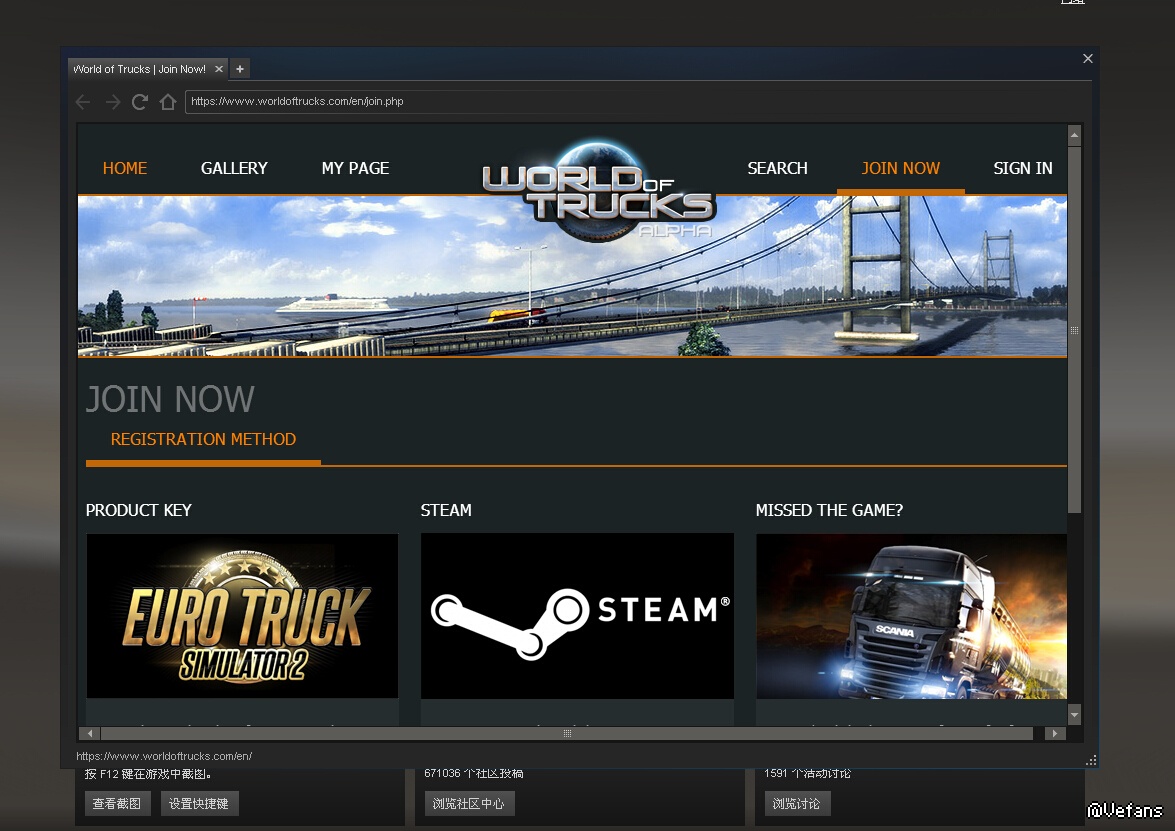1175x831 pixels.
Task: Click the resize grip at window corner
Action: point(1091,760)
